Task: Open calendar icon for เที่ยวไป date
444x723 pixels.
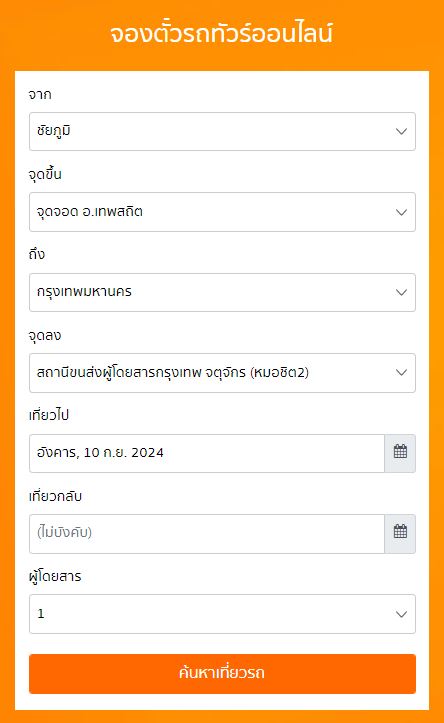Action: [x=400, y=453]
